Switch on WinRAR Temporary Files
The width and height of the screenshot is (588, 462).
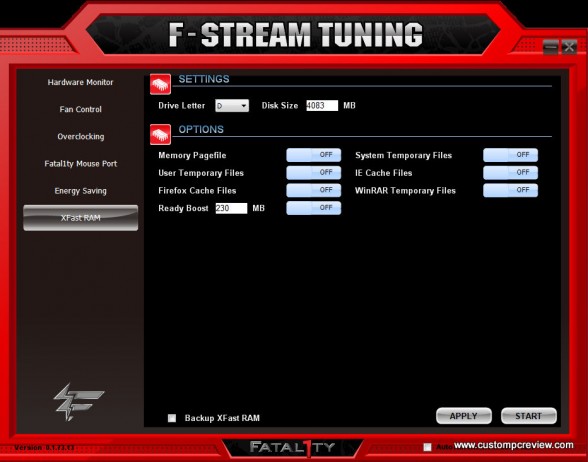click(510, 190)
